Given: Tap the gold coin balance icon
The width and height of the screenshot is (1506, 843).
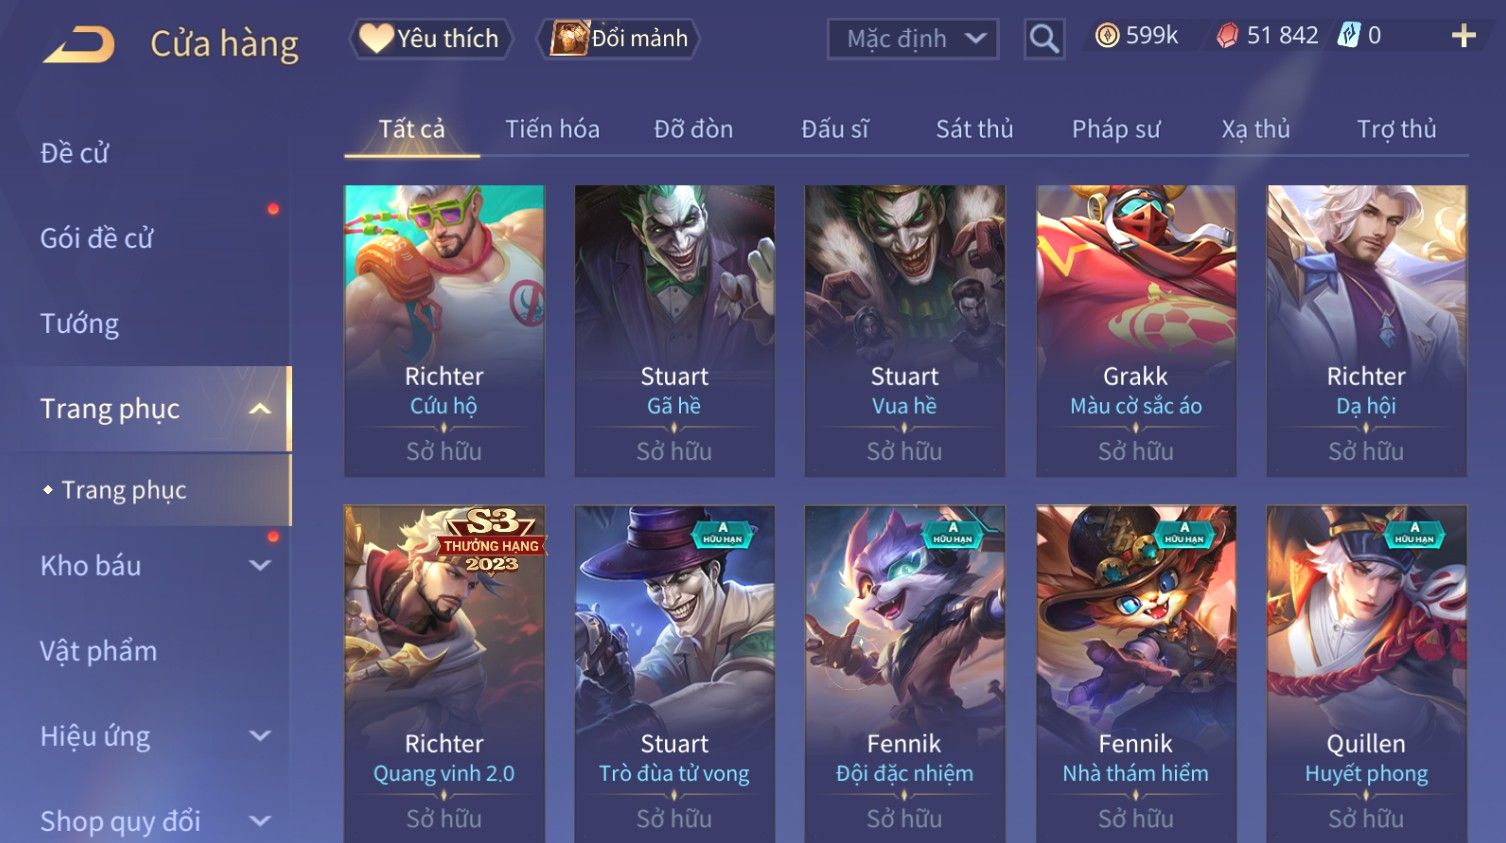Looking at the screenshot, I should tap(1107, 36).
